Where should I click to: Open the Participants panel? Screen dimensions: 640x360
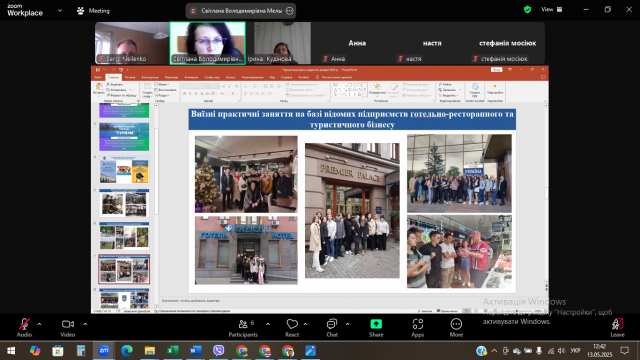[x=243, y=328]
